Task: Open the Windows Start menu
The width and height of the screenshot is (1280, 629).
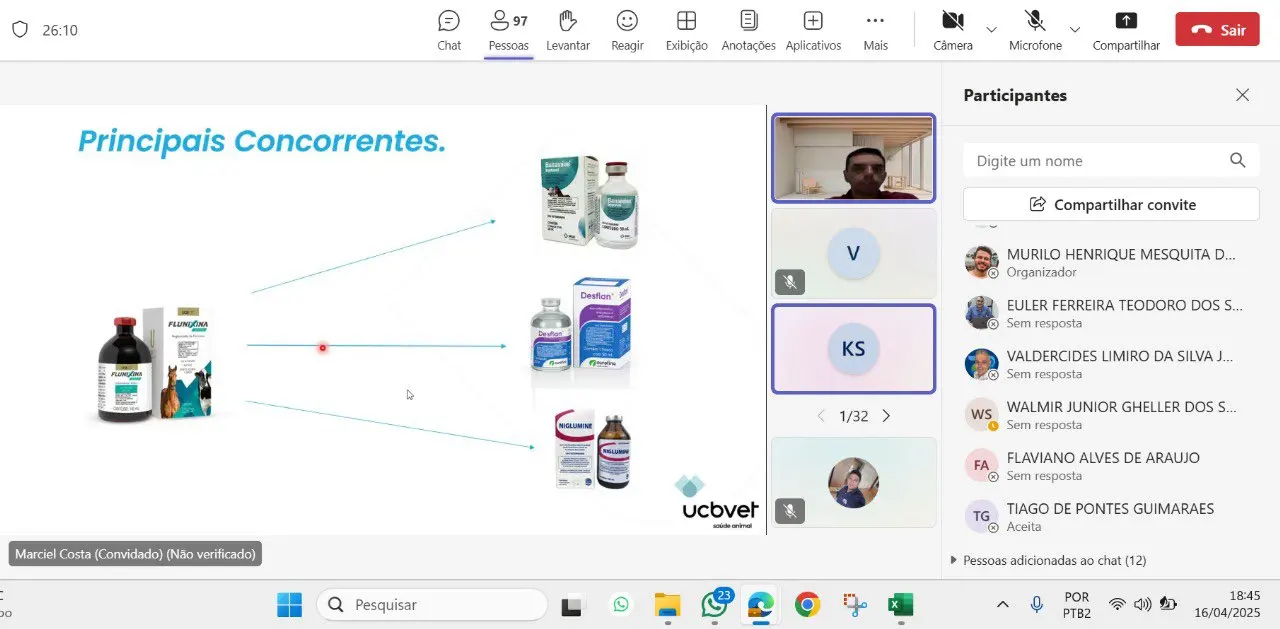Action: pyautogui.click(x=289, y=605)
